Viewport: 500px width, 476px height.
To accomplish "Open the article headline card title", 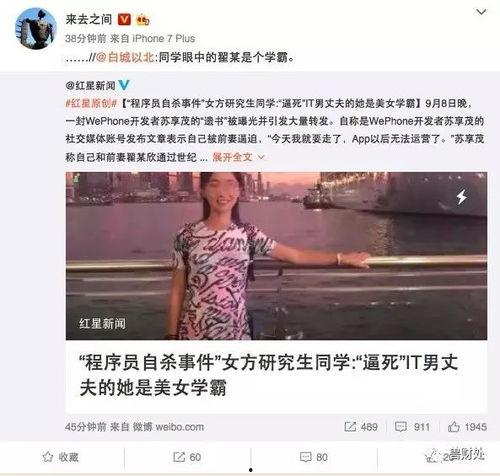I will pyautogui.click(x=268, y=375).
